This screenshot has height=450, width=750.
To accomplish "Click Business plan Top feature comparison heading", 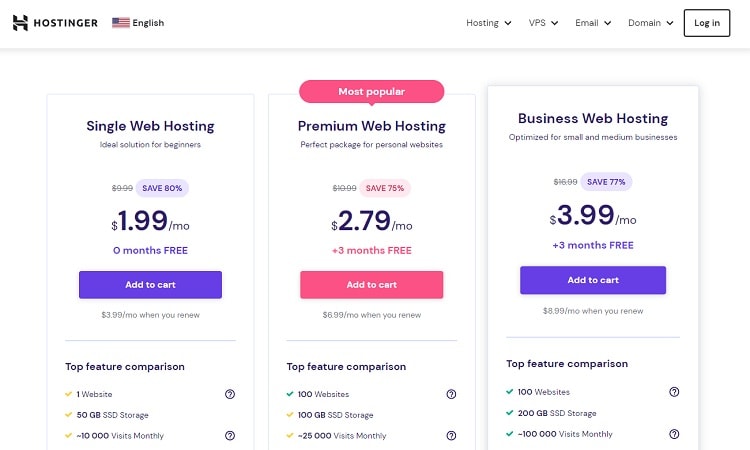I will click(x=567, y=363).
